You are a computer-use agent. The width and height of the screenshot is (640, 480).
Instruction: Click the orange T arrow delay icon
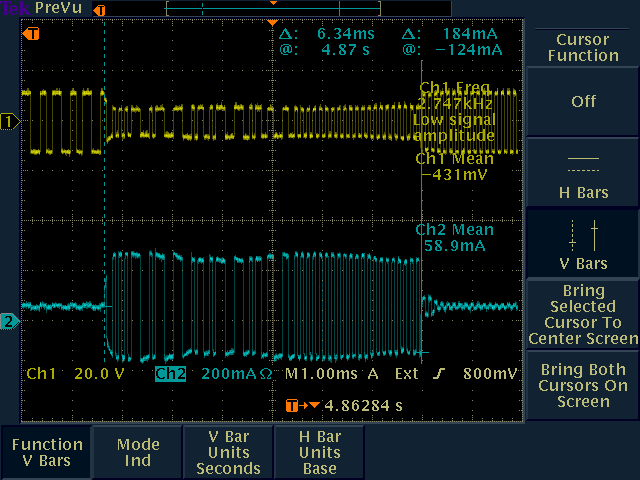[x=302, y=406]
